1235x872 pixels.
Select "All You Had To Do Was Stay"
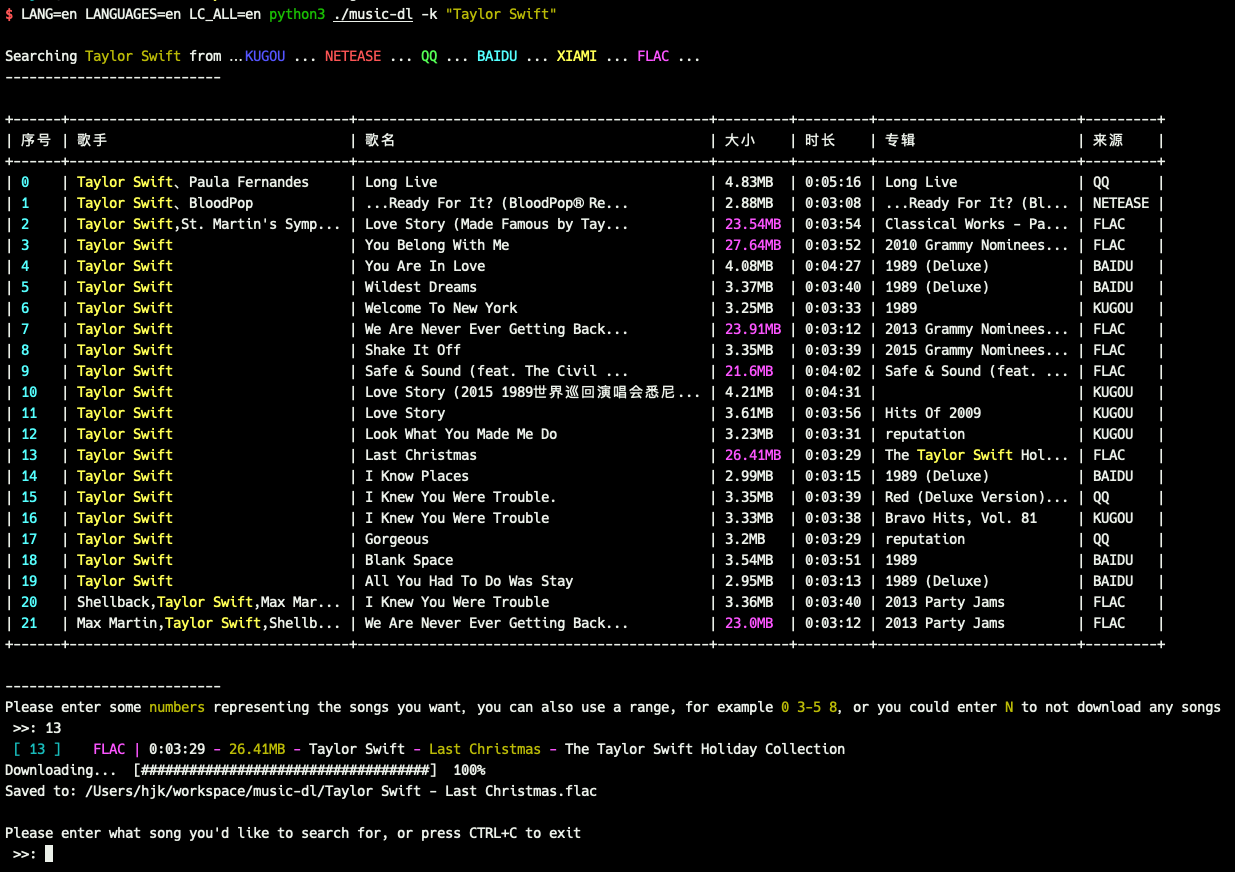tap(469, 581)
